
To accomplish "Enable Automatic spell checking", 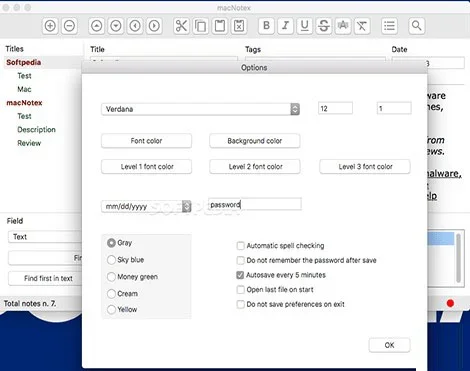I will tap(240, 246).
